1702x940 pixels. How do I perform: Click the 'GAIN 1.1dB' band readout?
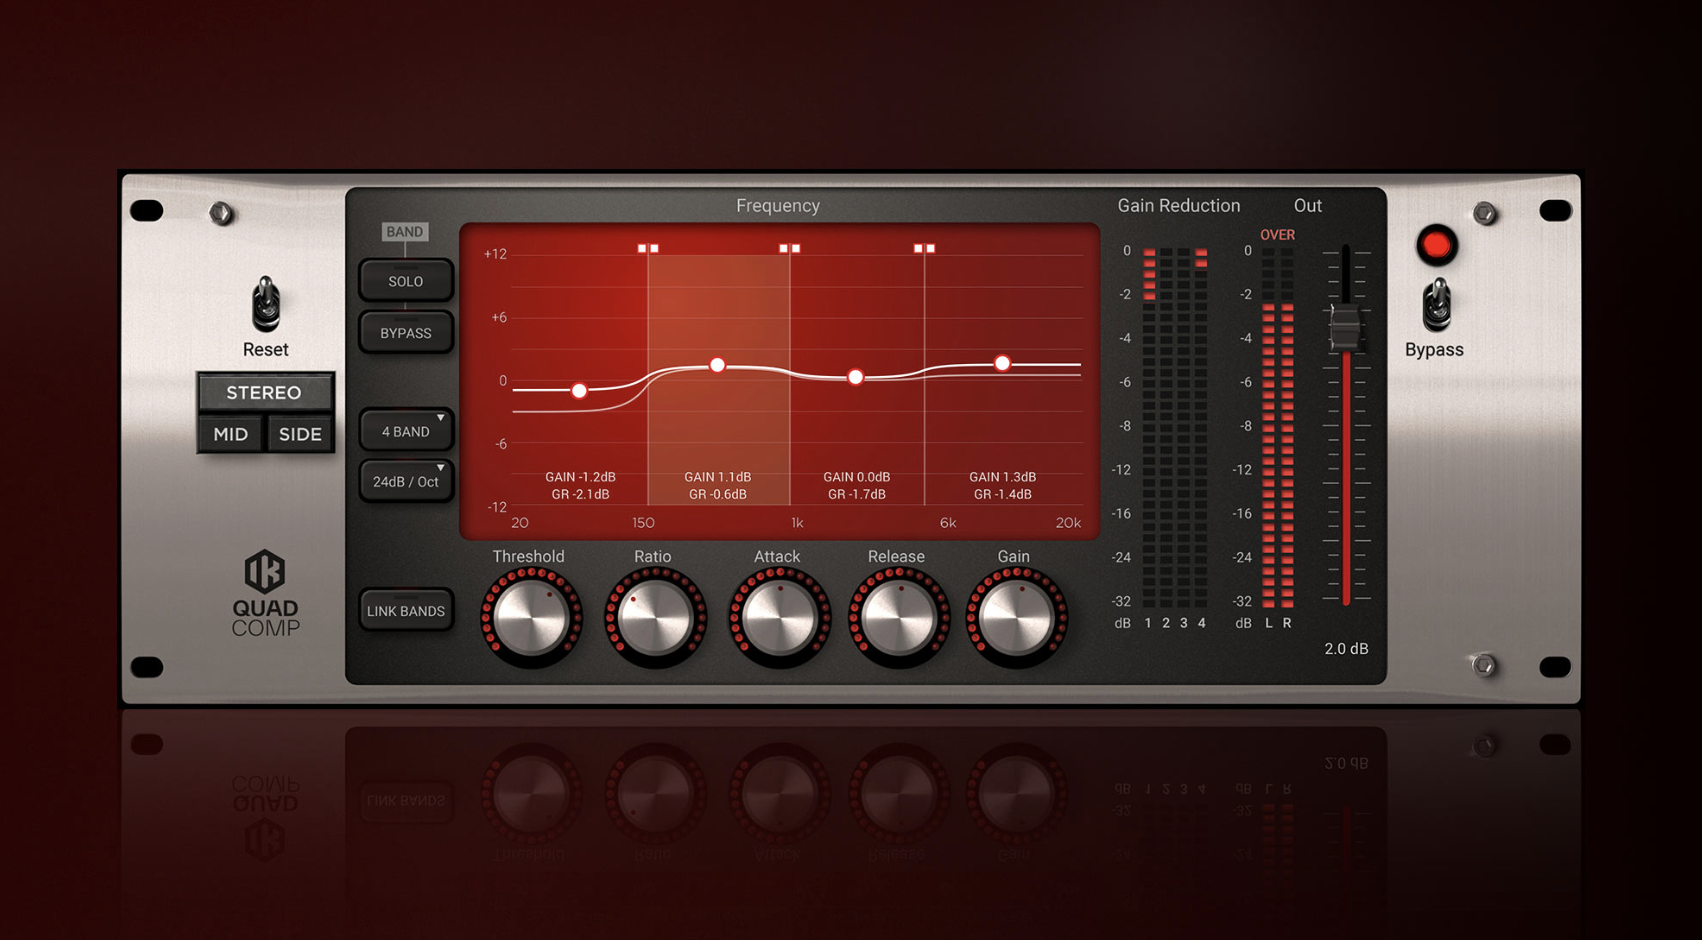(x=718, y=477)
